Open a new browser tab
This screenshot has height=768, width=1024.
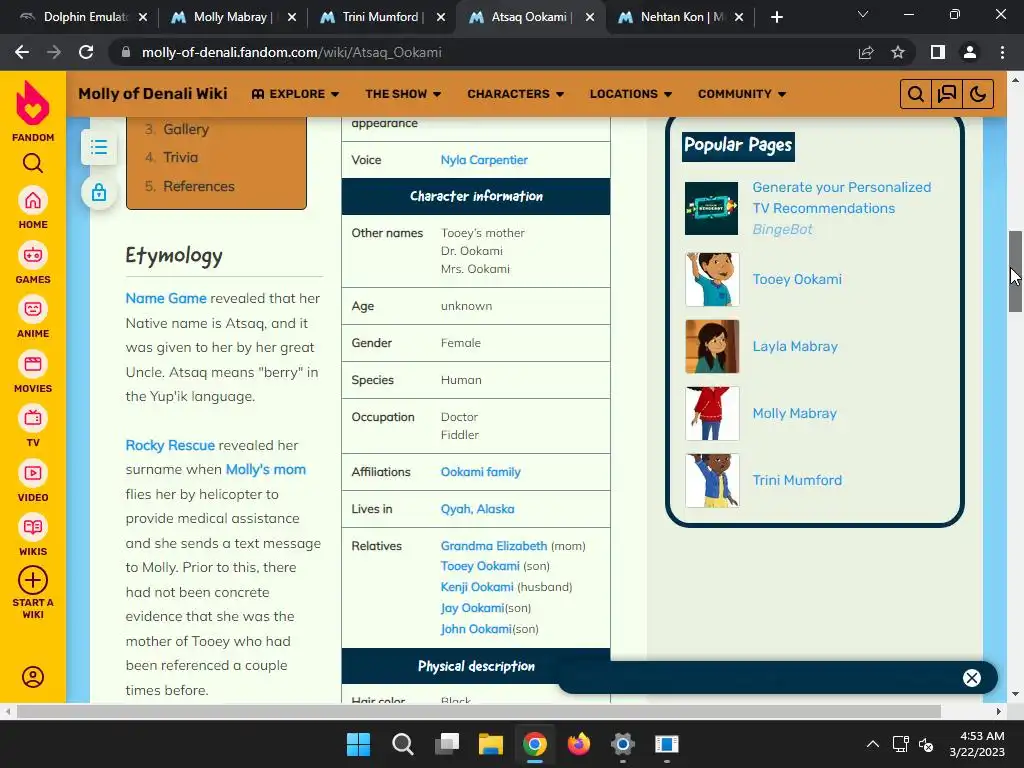pos(776,17)
